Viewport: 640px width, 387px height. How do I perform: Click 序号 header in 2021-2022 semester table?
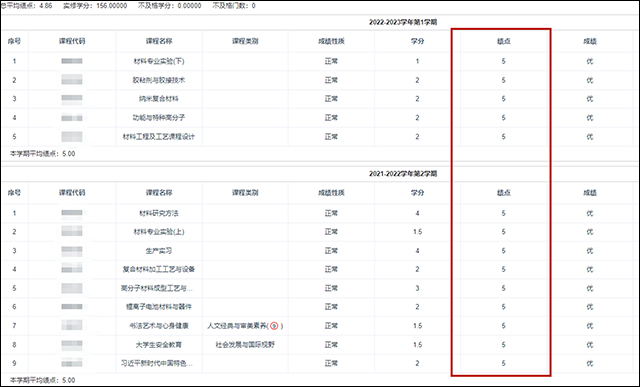point(14,193)
